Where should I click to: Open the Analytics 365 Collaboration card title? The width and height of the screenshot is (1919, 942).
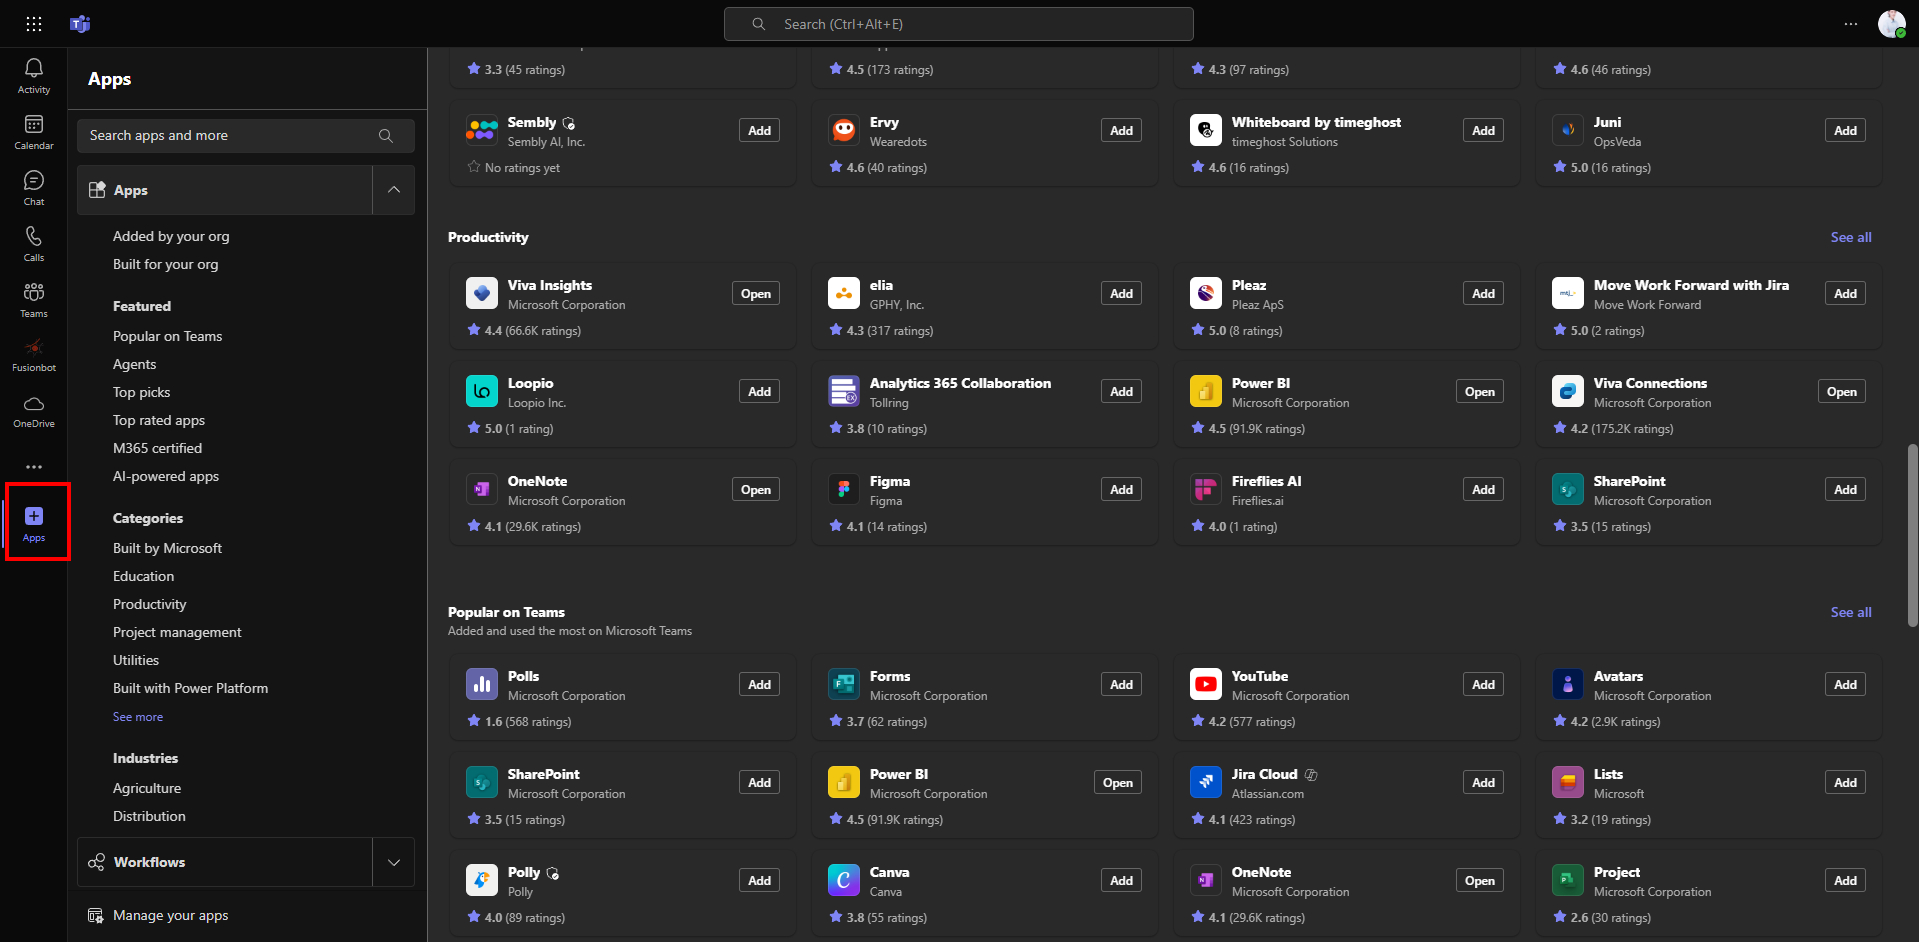pos(960,383)
